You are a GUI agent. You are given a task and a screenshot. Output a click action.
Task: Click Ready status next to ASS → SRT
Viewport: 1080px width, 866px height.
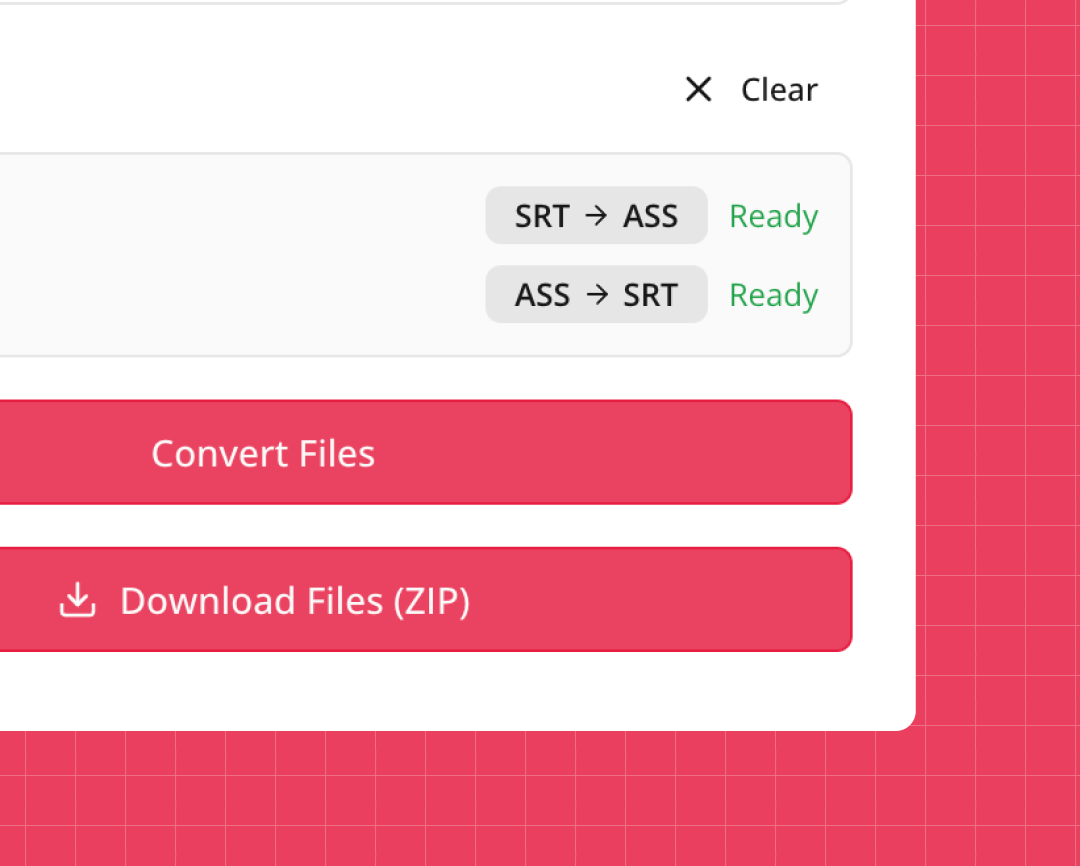tap(773, 295)
